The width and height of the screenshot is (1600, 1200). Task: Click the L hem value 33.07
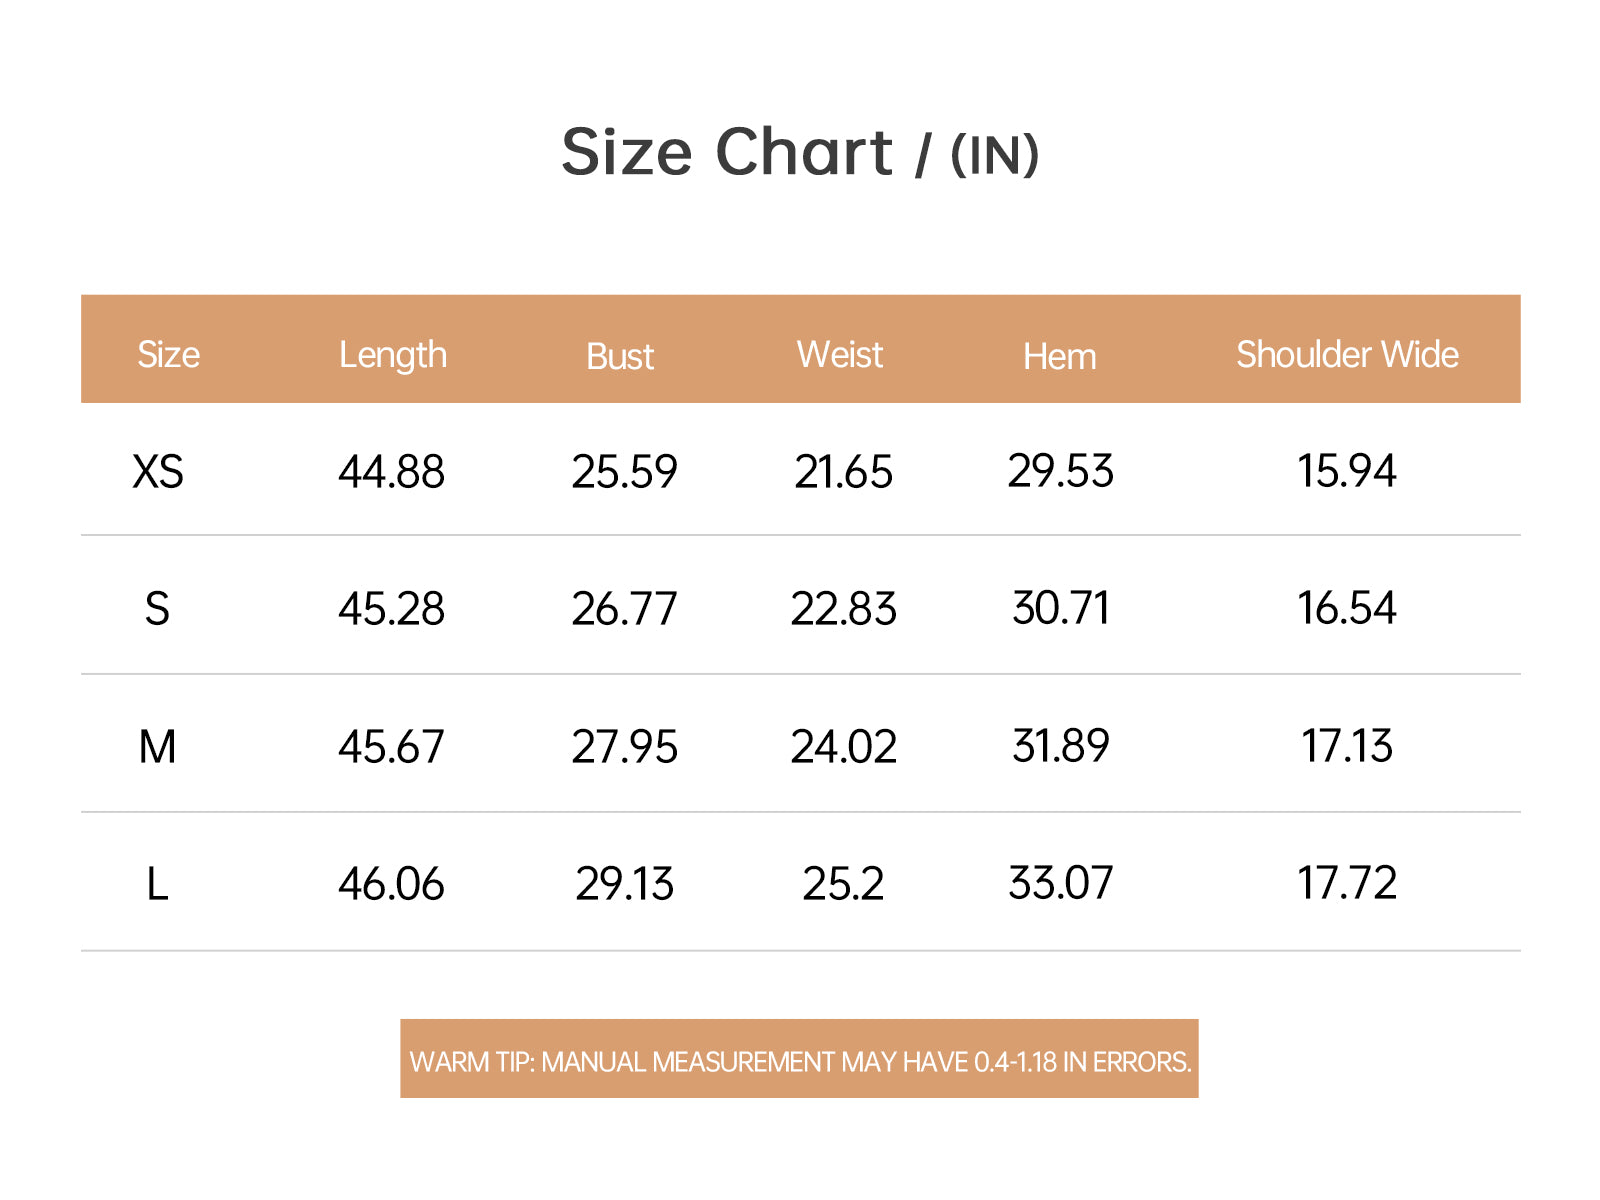1060,883
